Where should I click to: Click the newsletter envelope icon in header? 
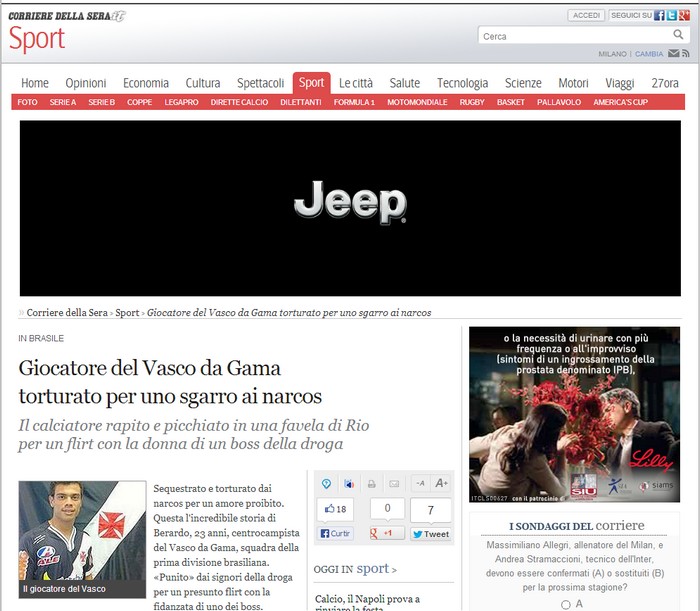coord(673,54)
